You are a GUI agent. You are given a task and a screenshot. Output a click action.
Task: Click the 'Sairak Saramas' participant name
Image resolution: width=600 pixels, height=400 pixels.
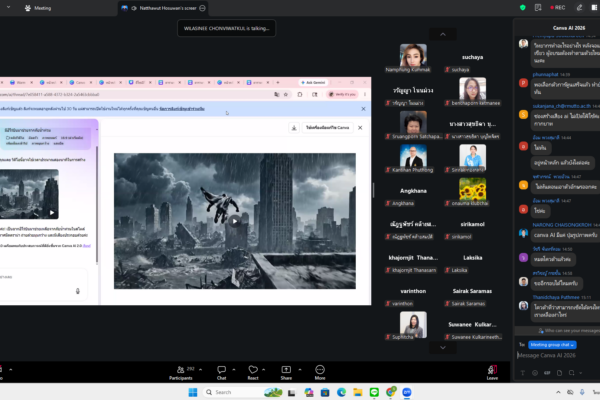coord(472,291)
